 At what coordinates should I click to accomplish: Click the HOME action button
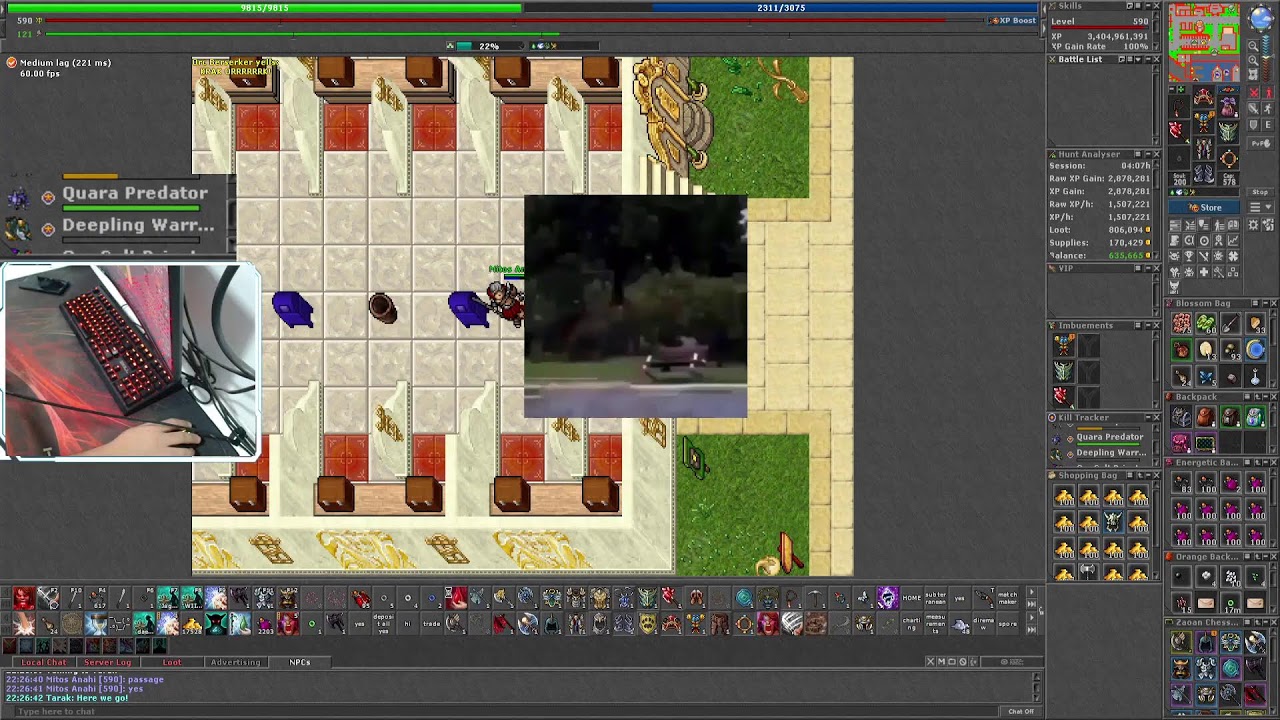point(911,598)
